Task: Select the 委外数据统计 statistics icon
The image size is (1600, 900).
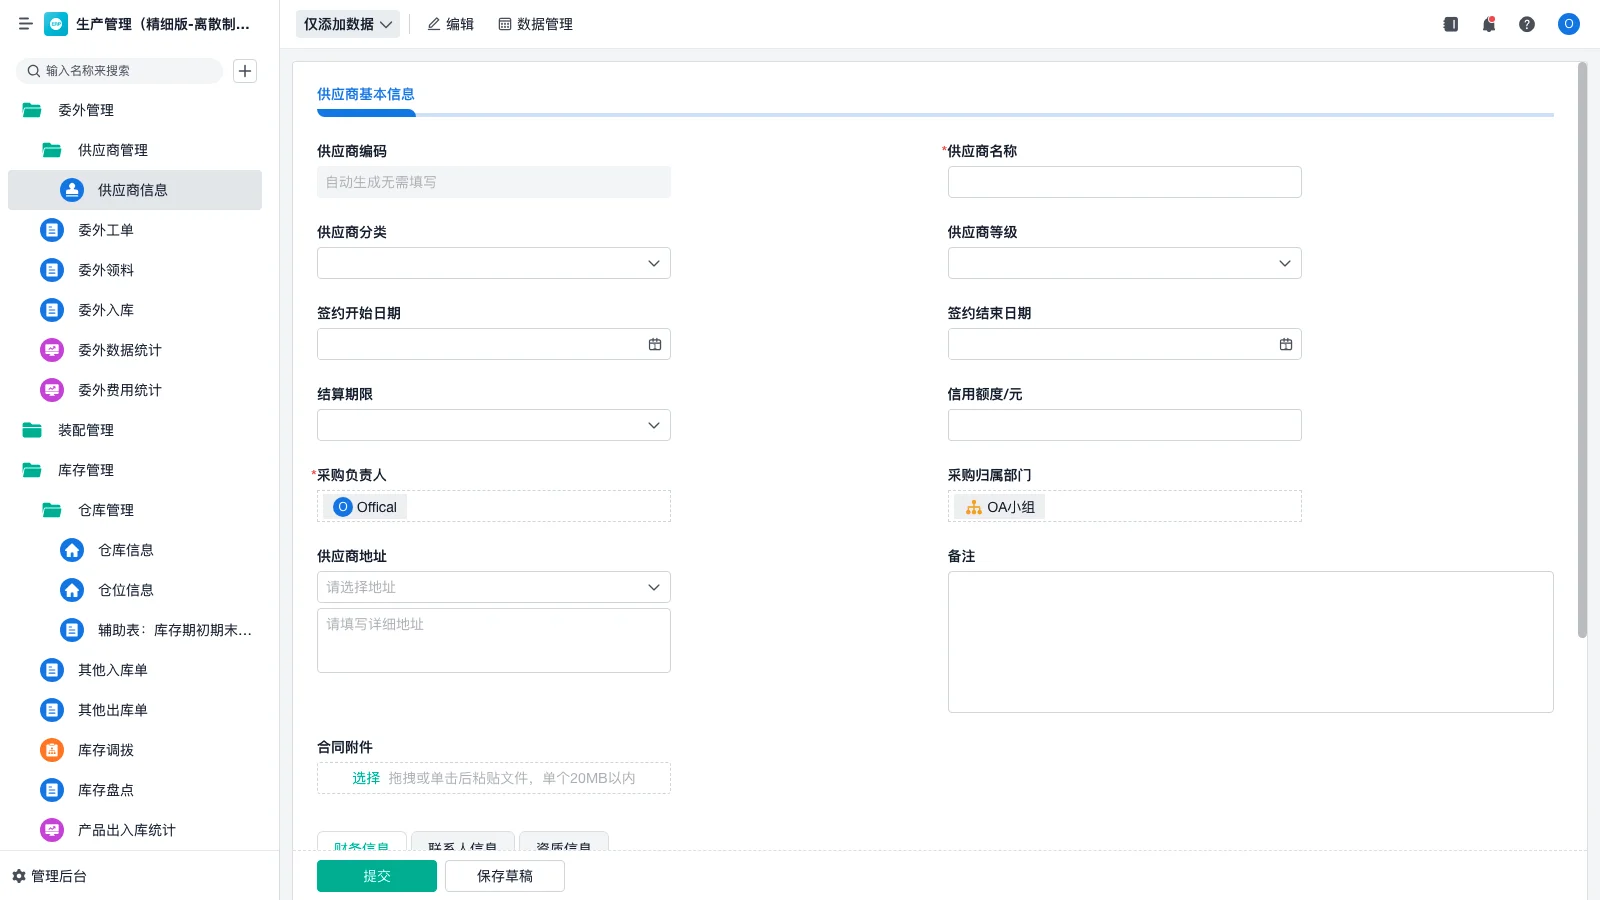Action: pyautogui.click(x=51, y=350)
